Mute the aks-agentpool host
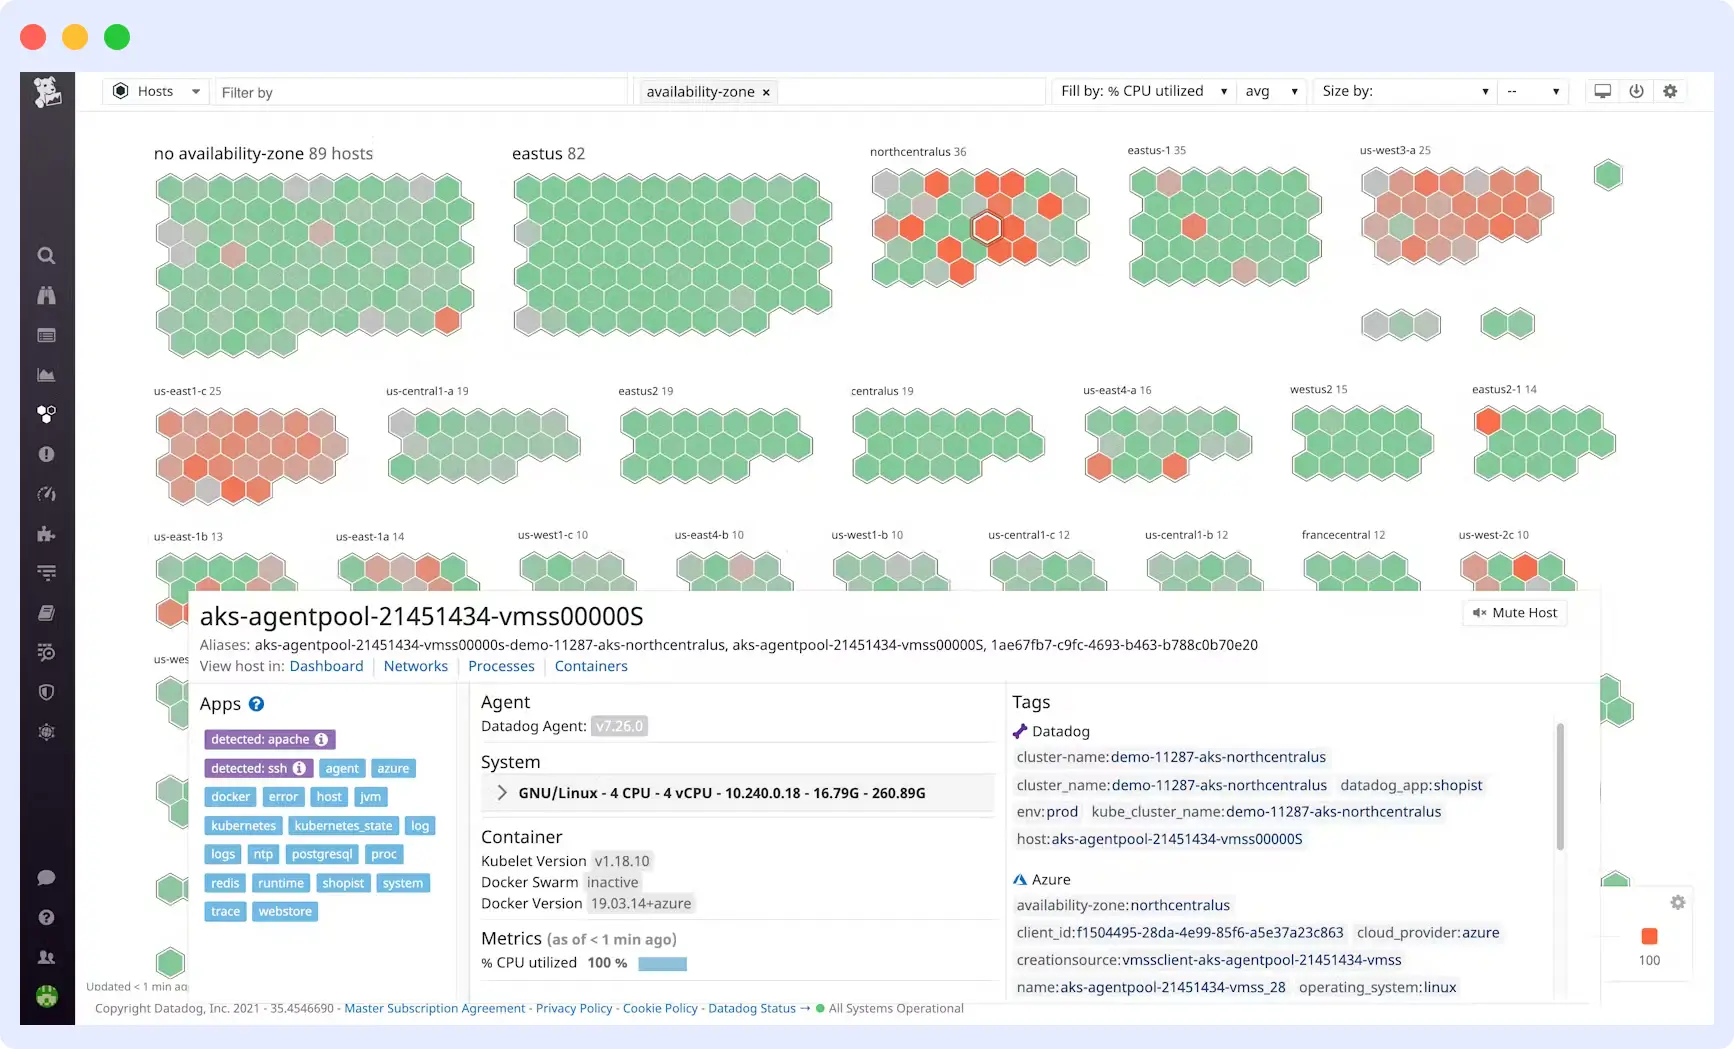The height and width of the screenshot is (1049, 1734). (1514, 613)
